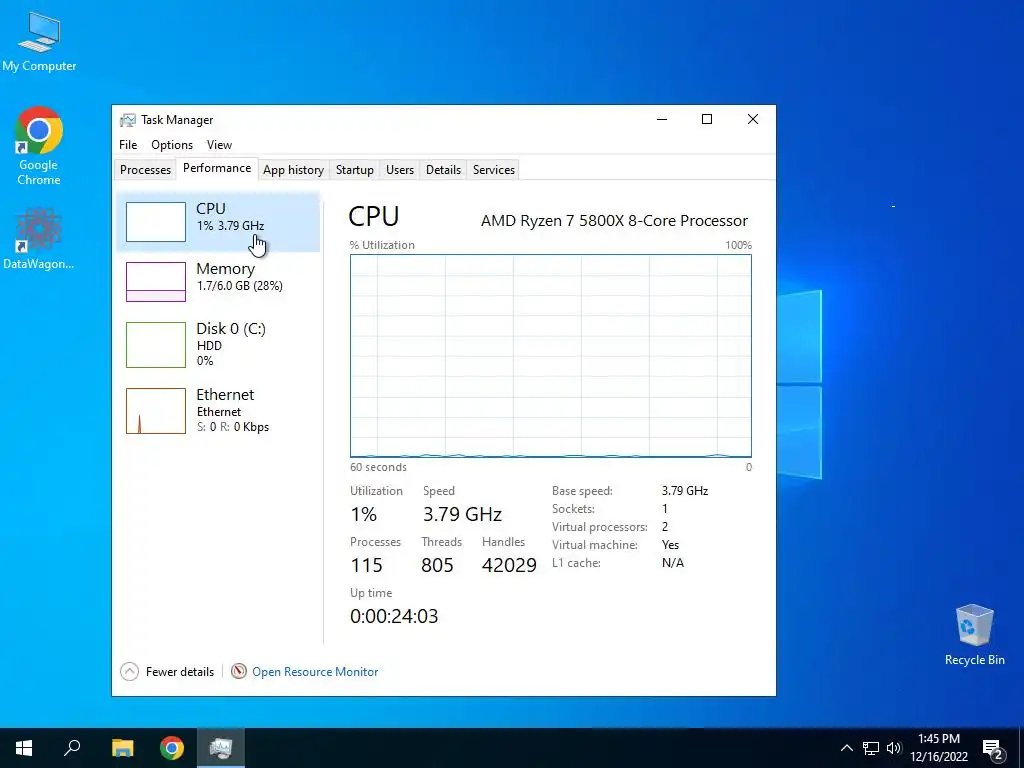Close the Task Manager window
1024x768 pixels.
(752, 119)
